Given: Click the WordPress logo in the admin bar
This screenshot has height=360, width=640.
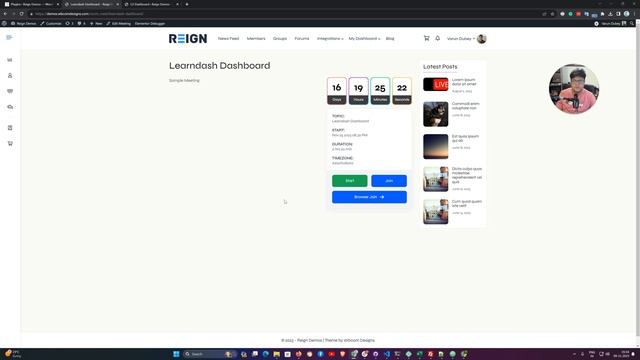Looking at the screenshot, I should 4,24.
